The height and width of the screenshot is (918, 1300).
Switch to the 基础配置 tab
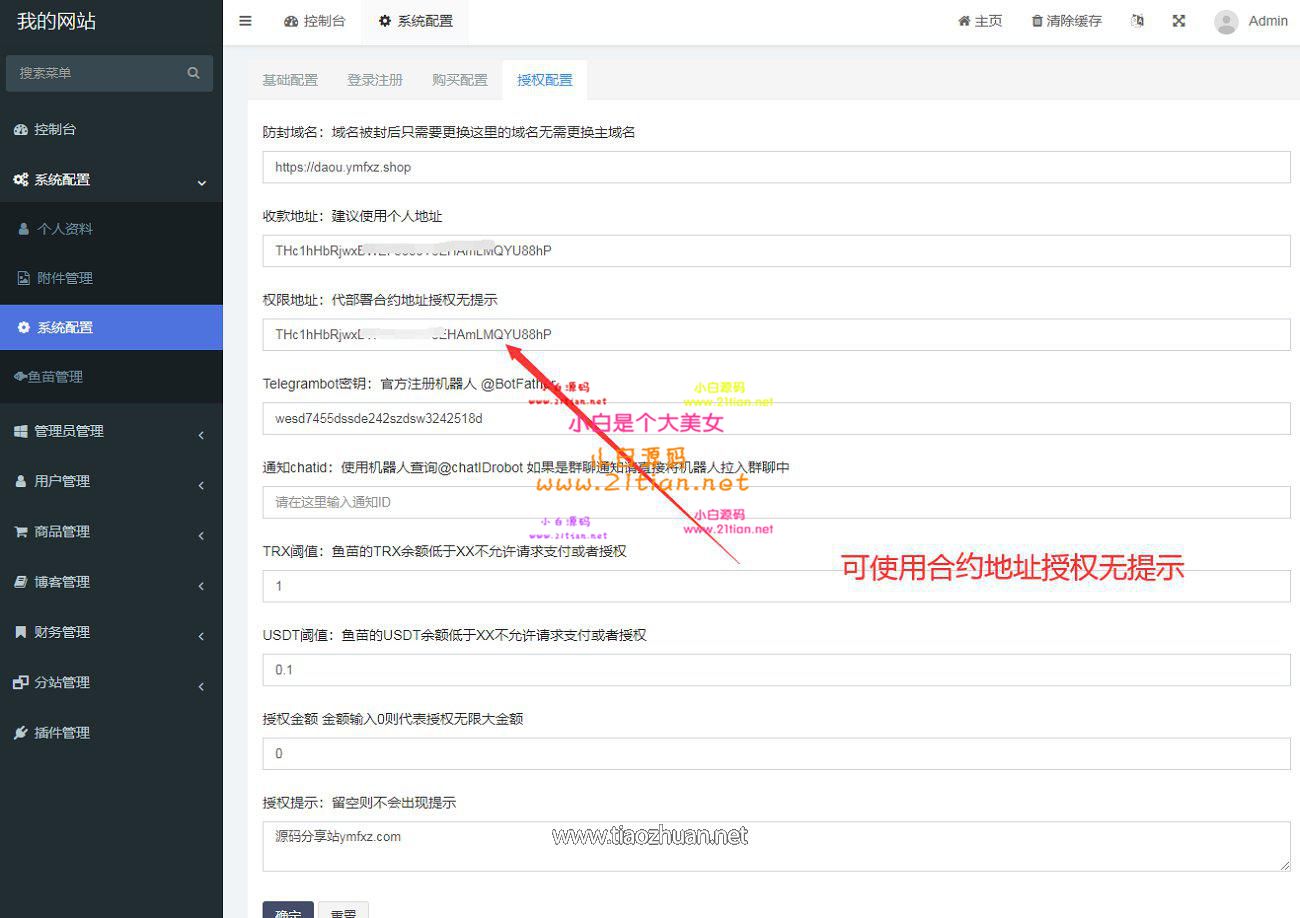(290, 80)
